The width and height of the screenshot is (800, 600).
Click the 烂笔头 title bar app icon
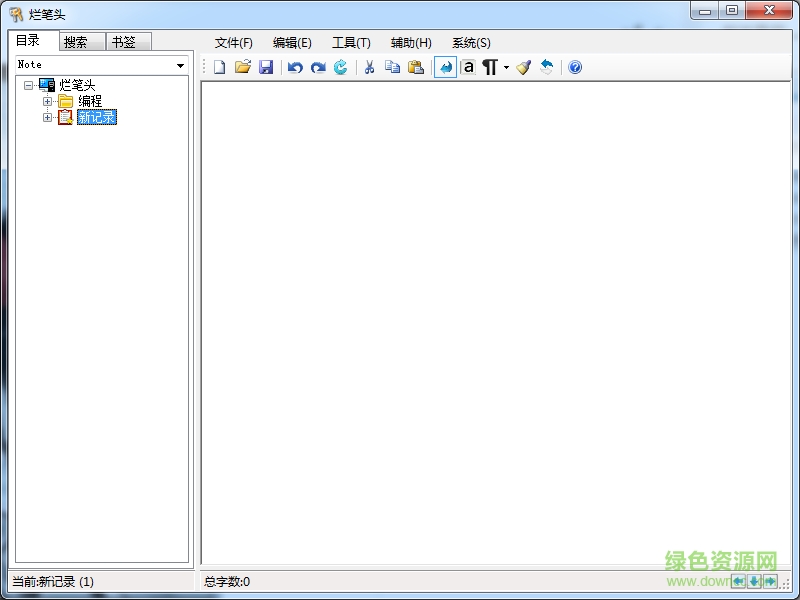tap(16, 14)
